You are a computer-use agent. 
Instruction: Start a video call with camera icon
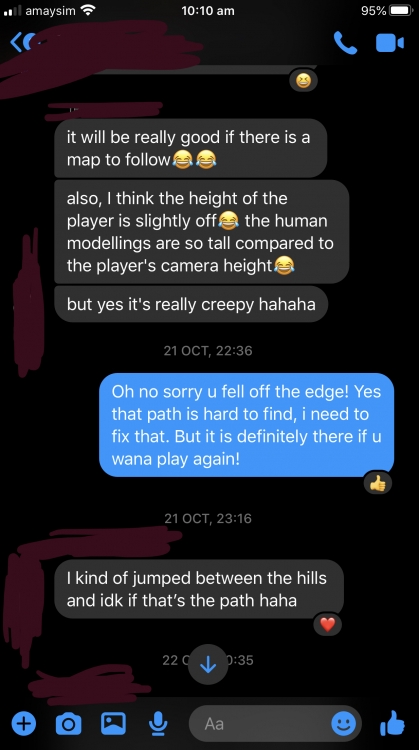(x=390, y=43)
